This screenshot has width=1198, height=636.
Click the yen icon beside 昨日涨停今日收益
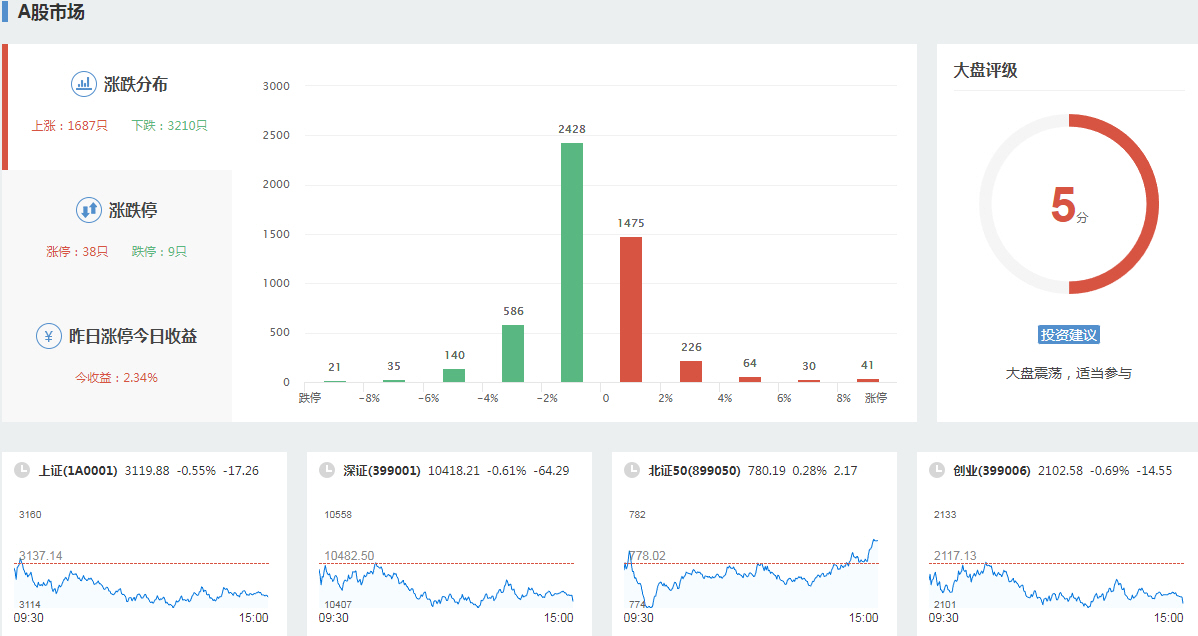49,336
